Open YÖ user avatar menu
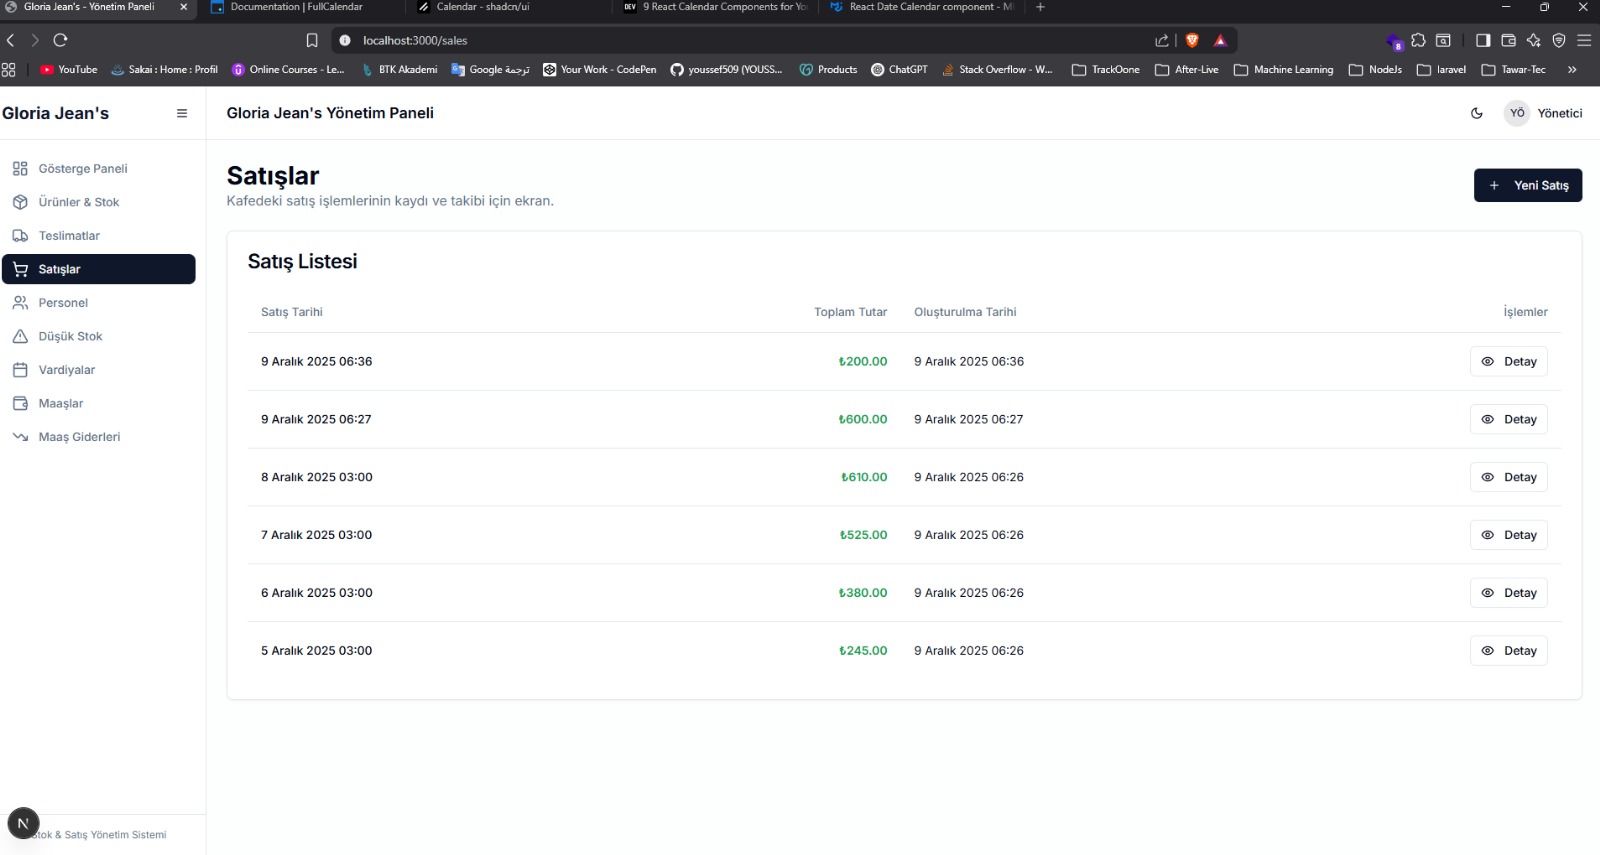1600x855 pixels. (1517, 113)
